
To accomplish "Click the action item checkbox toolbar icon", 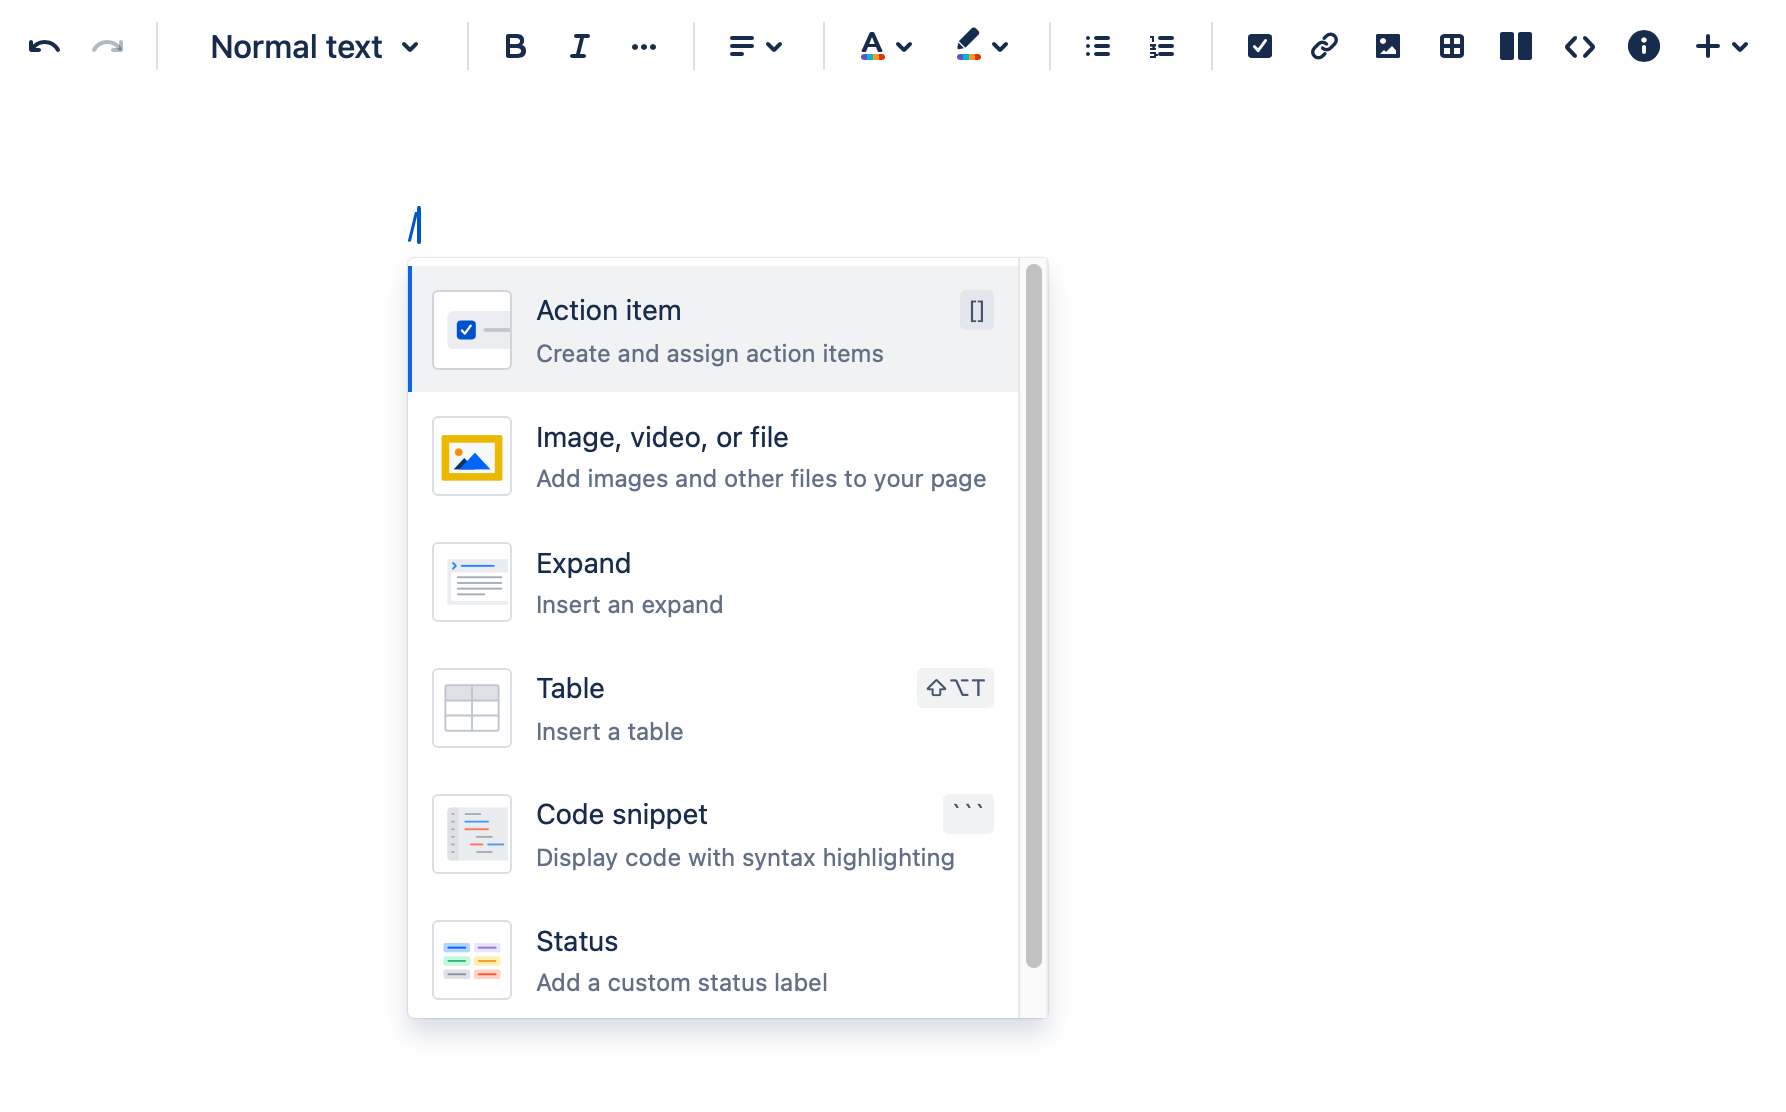I will pos(1260,47).
